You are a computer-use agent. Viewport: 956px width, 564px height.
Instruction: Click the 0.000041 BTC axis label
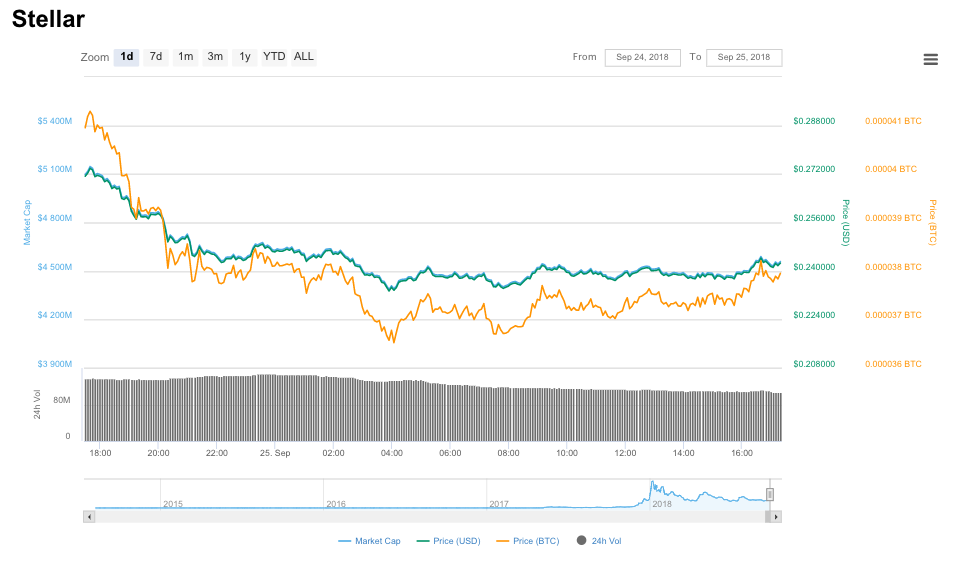[x=893, y=121]
